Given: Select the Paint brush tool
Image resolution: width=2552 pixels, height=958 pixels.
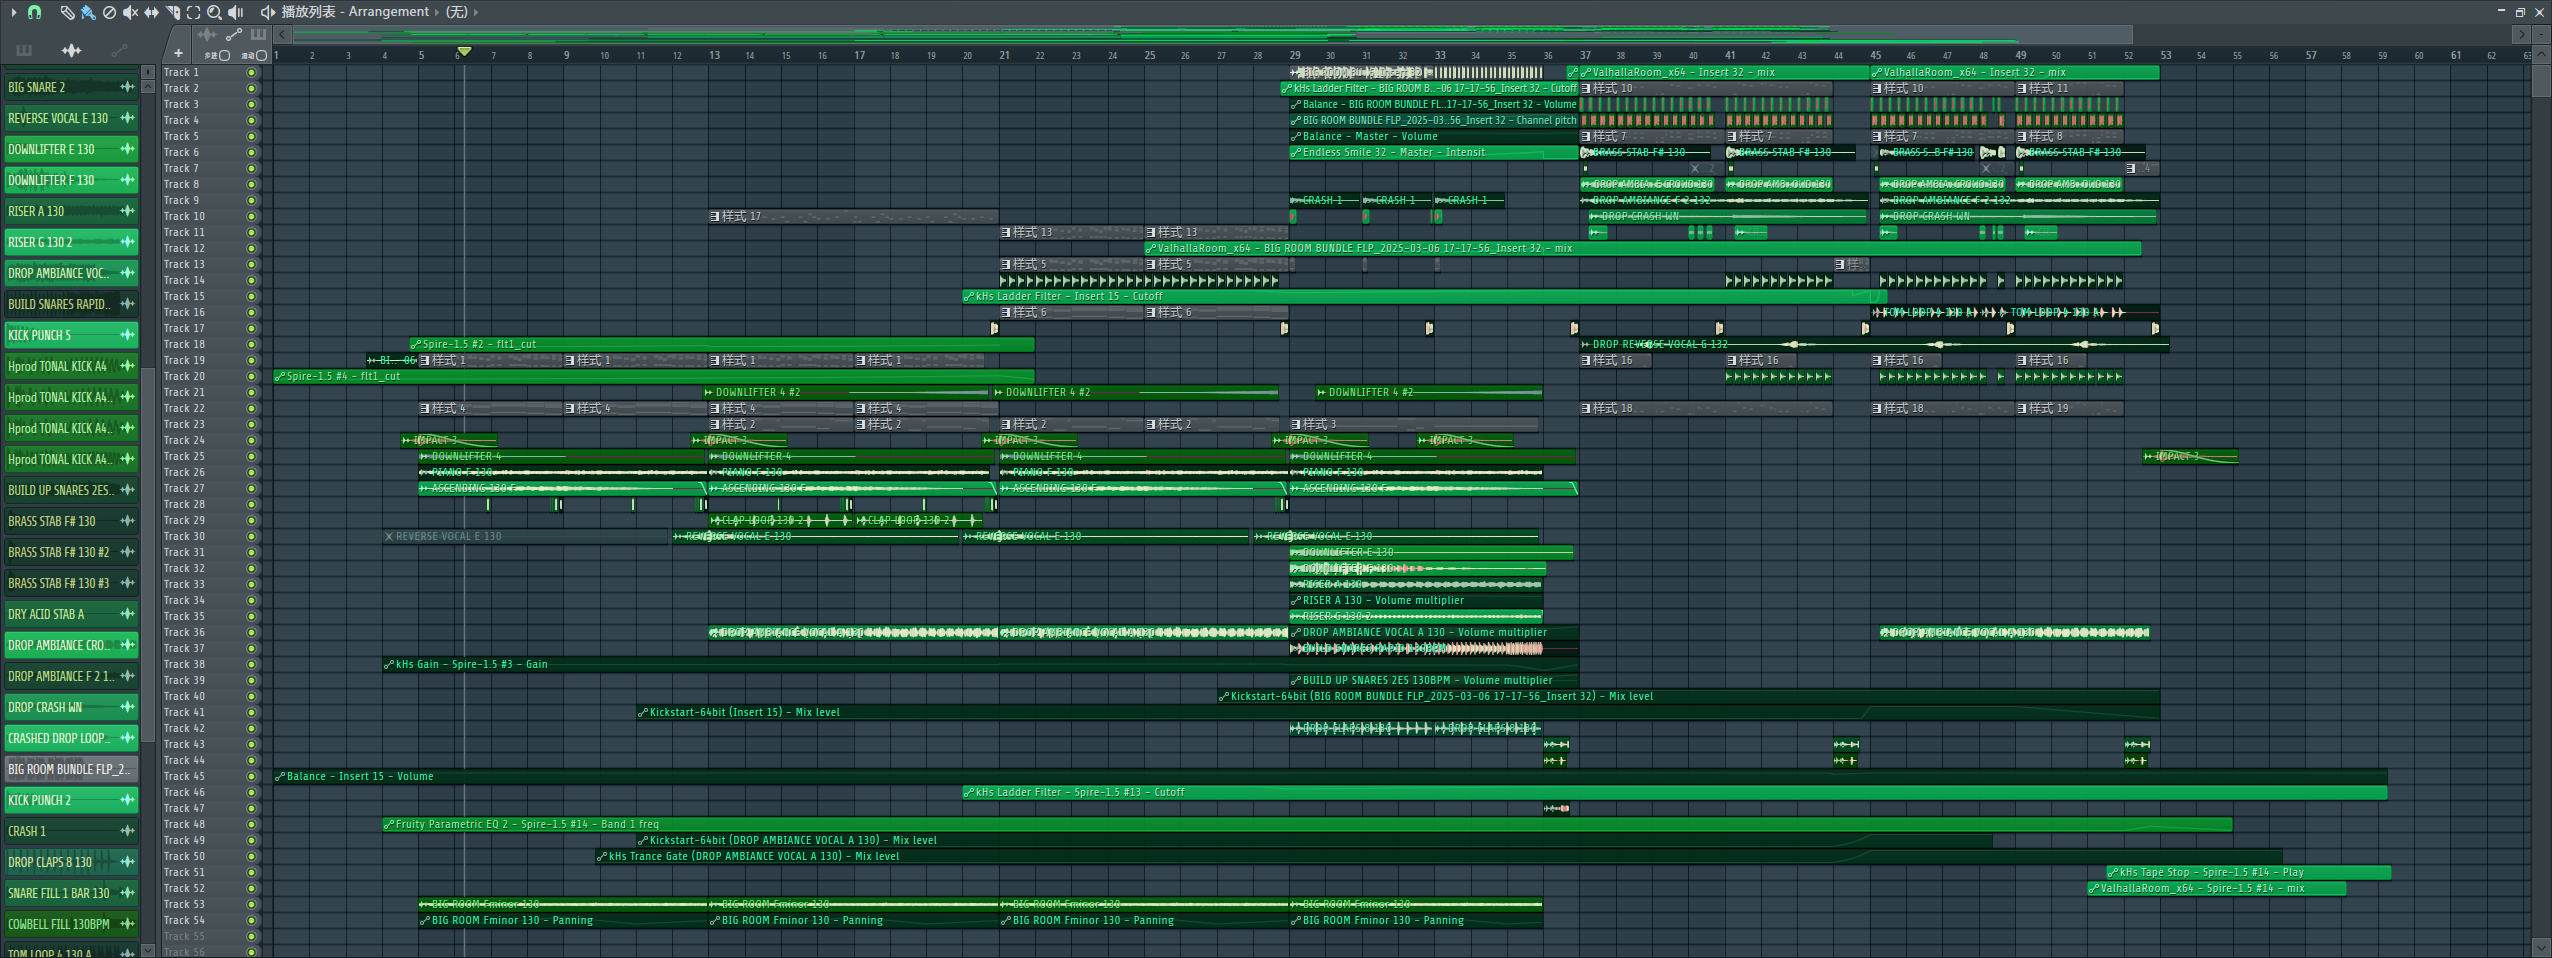Looking at the screenshot, I should [88, 12].
